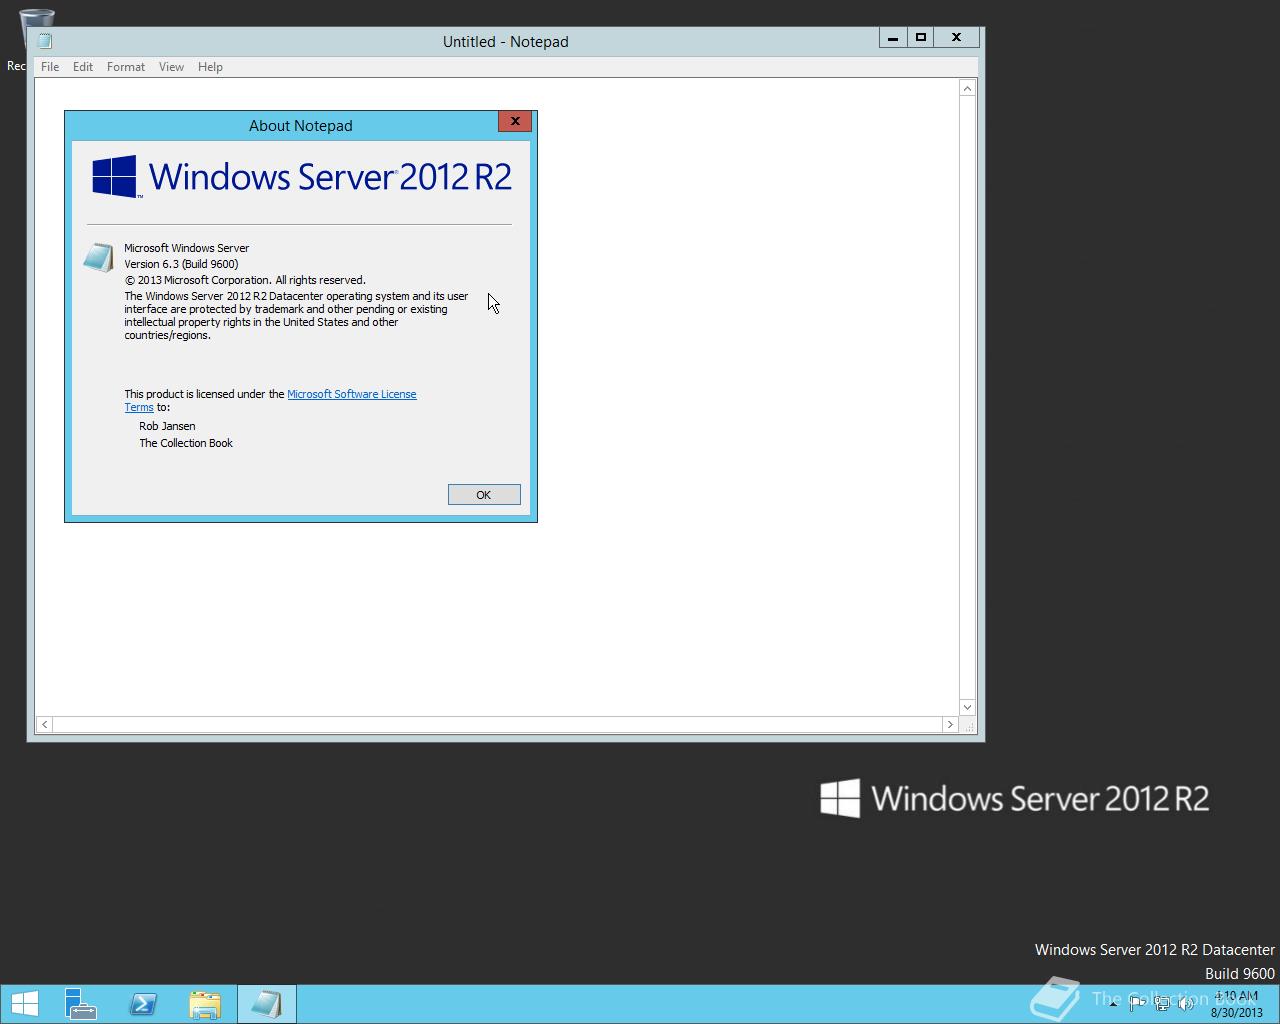
Task: Click the vertical scrollbar up arrow
Action: coord(967,88)
